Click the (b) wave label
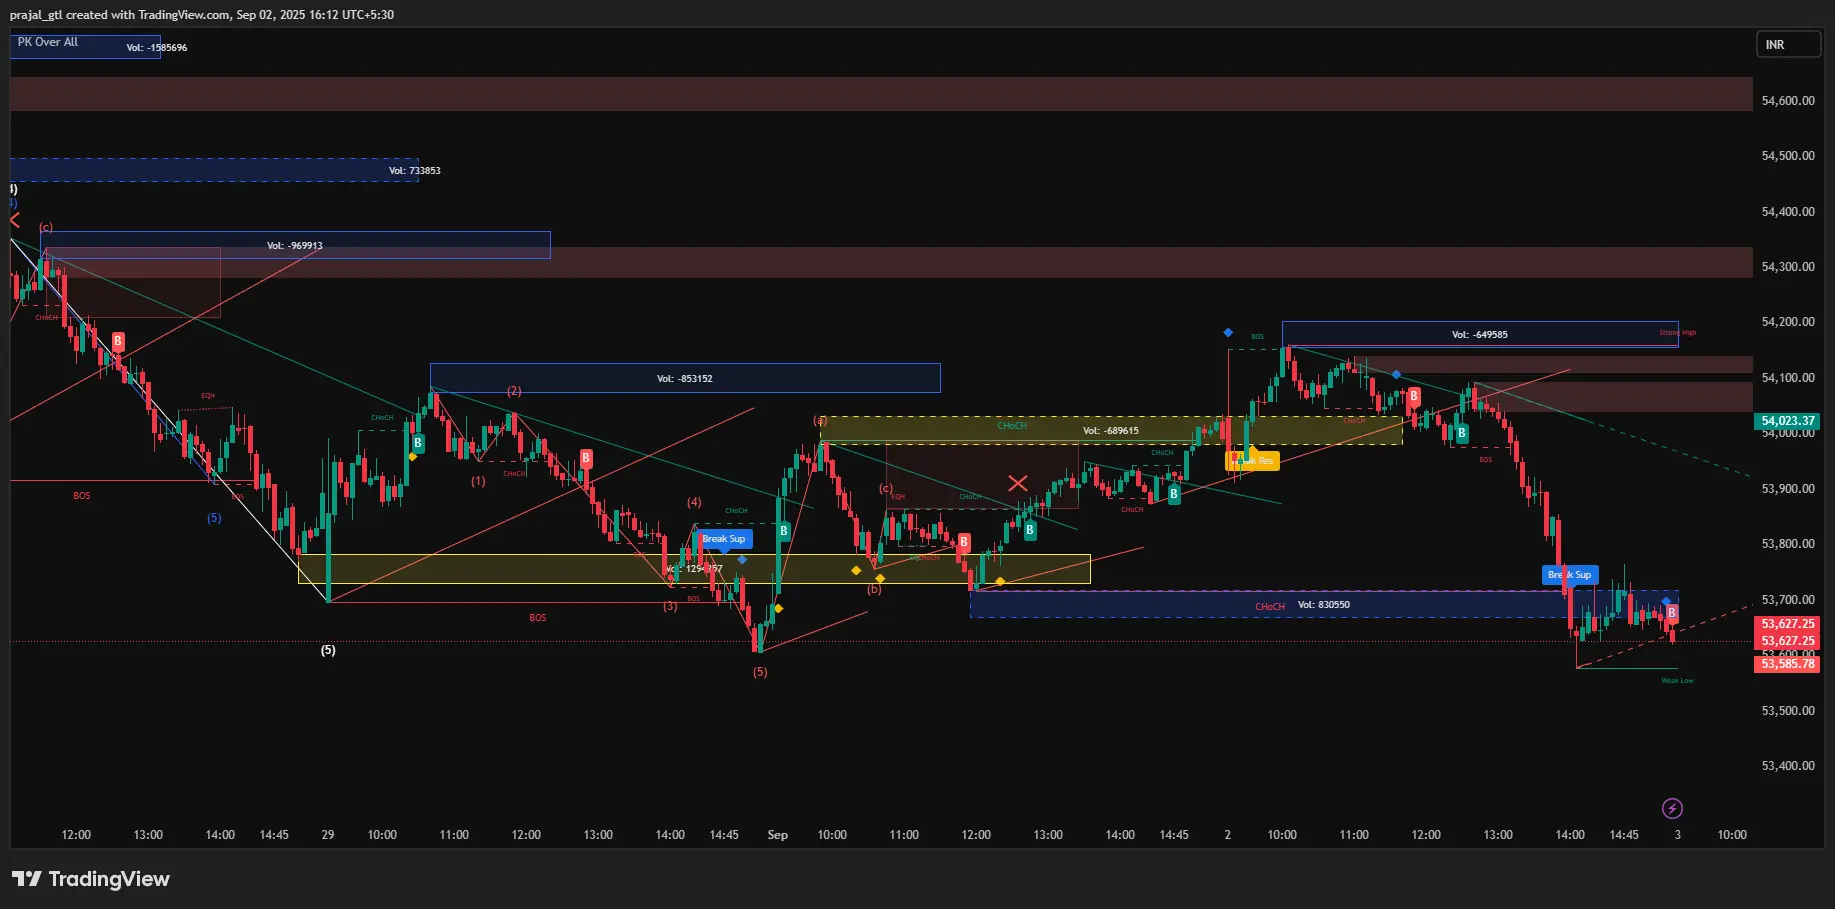This screenshot has height=909, width=1835. point(874,589)
